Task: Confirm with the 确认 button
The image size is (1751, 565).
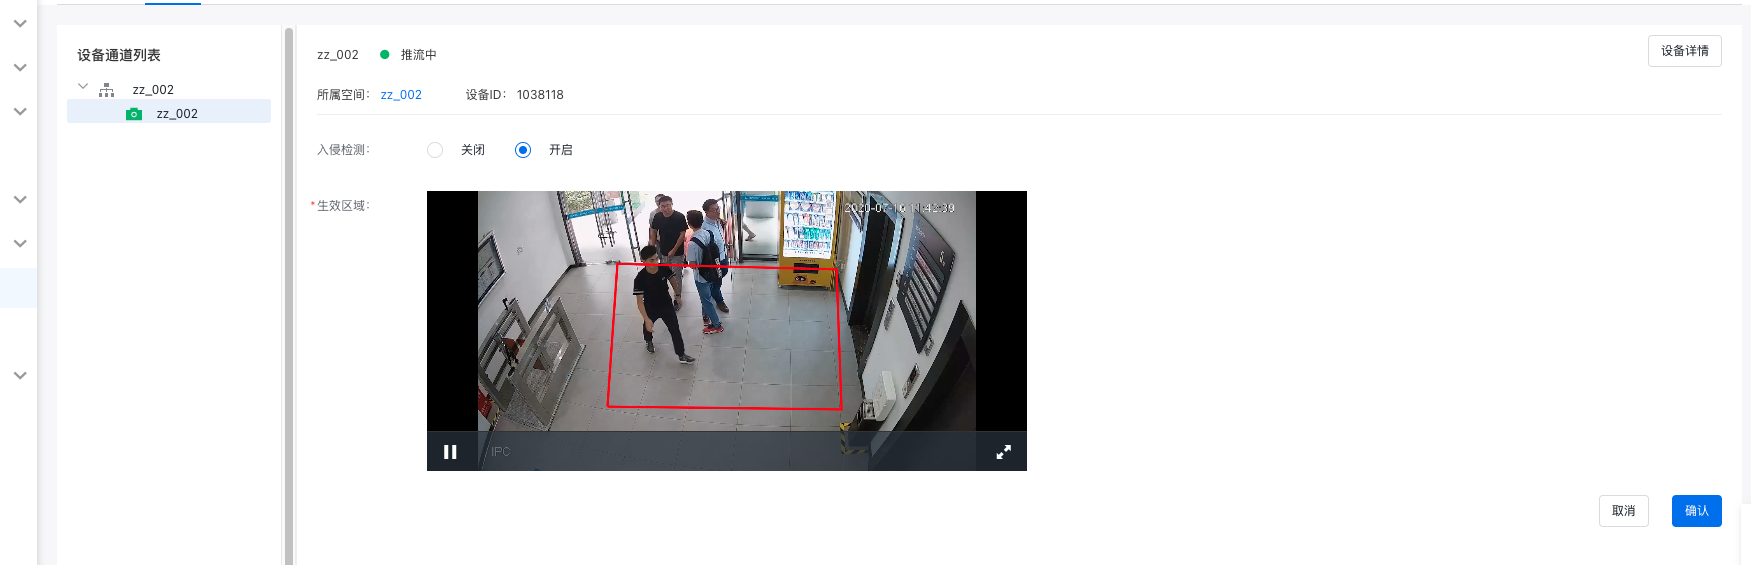Action: point(1696,511)
